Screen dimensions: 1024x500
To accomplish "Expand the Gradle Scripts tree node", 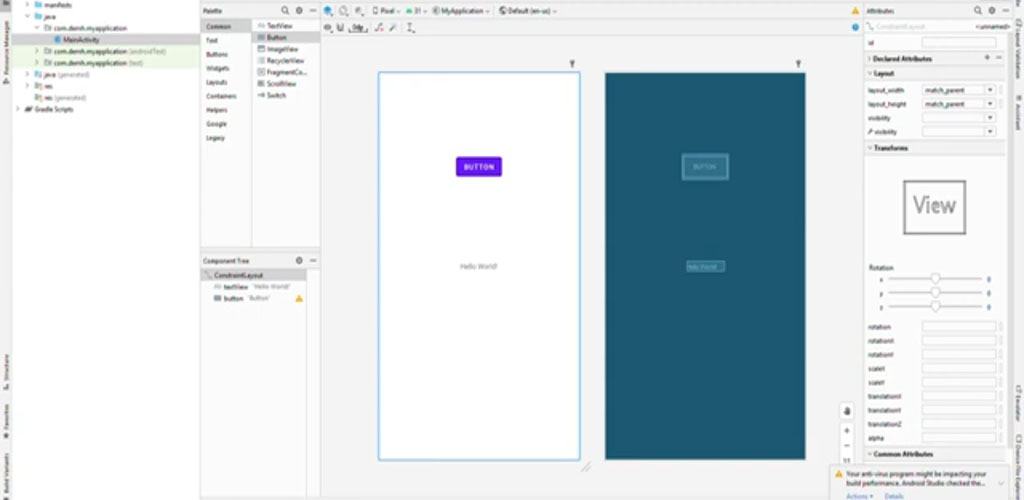I will tap(18, 109).
